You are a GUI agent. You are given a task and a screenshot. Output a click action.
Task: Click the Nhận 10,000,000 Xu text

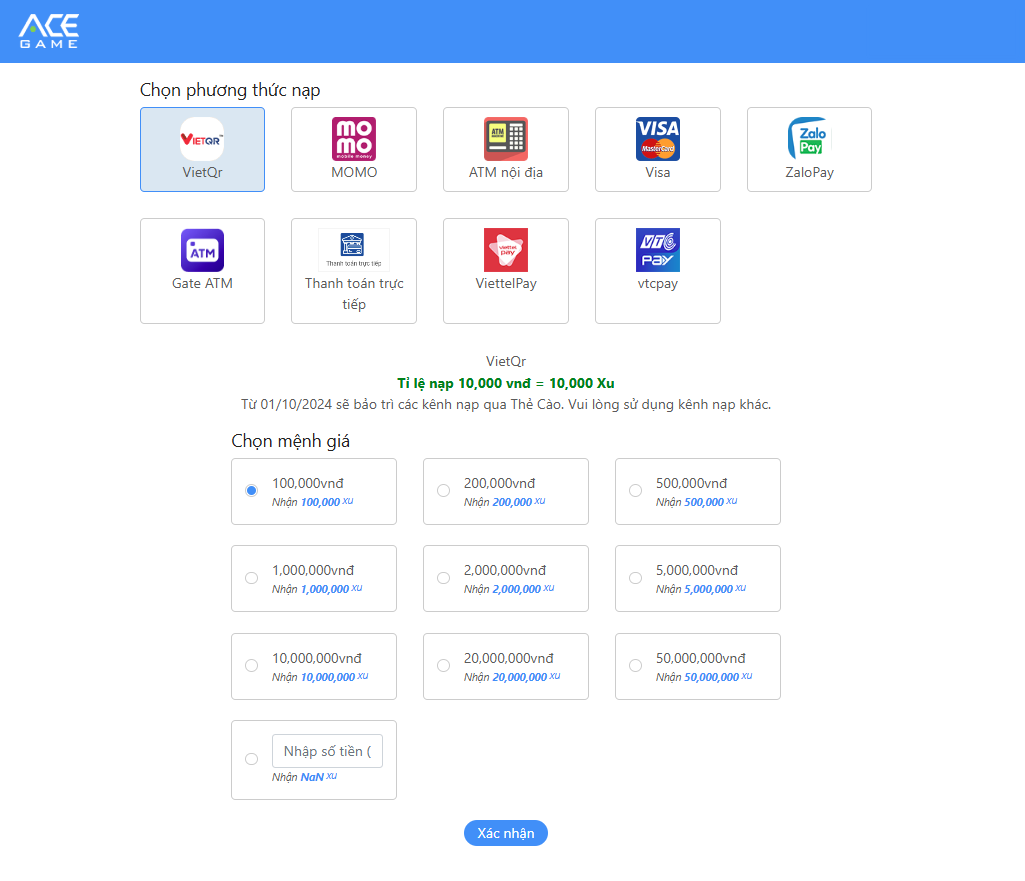coord(320,677)
